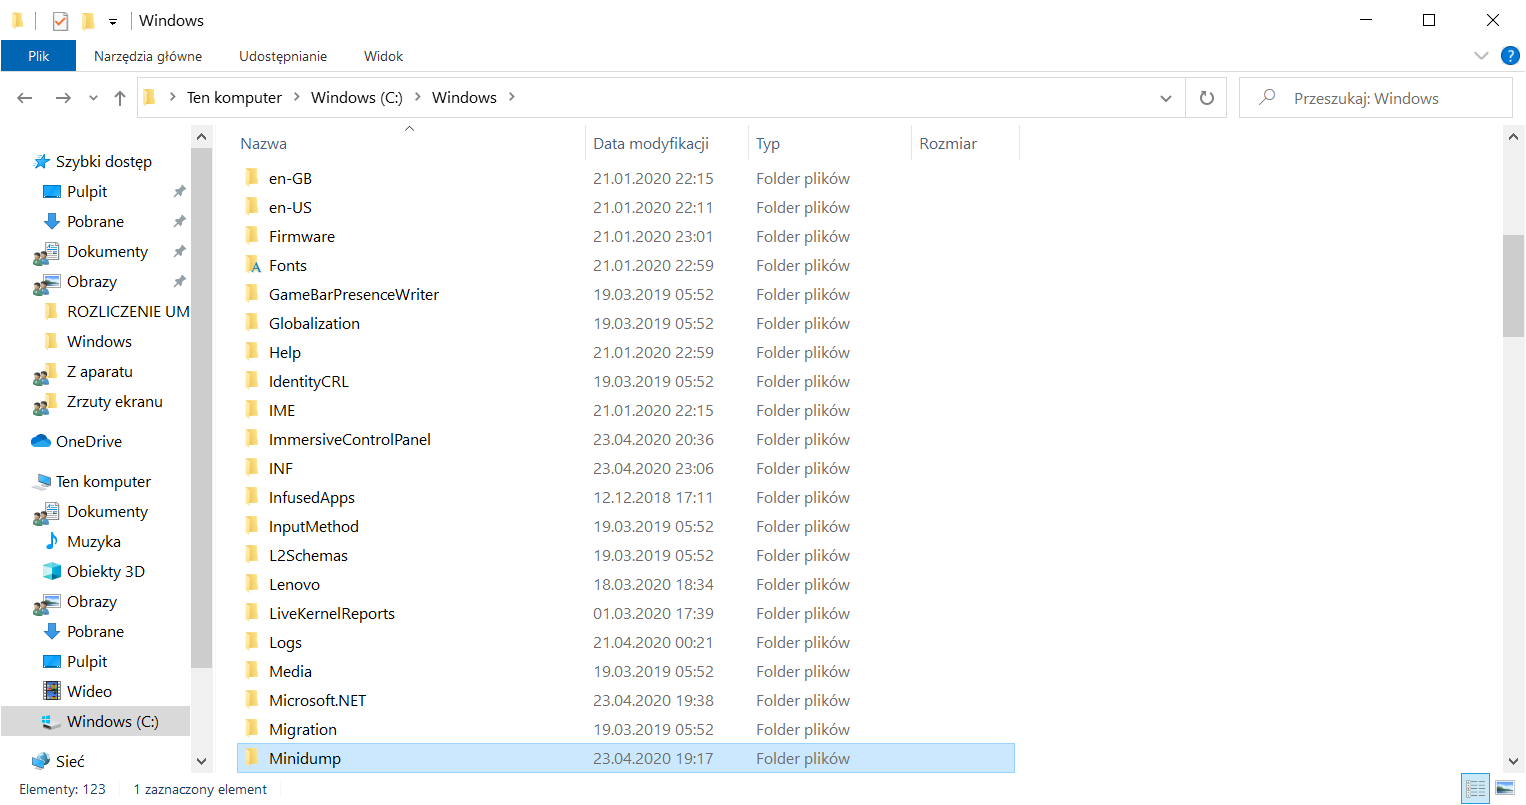Select the InfusedApps folder
The image size is (1526, 805).
pos(625,497)
